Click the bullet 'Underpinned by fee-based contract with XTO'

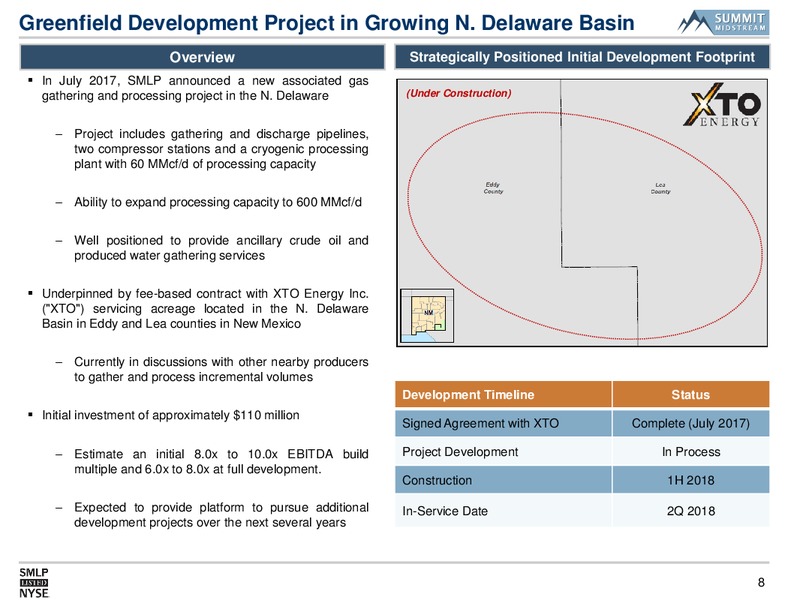tap(205, 309)
